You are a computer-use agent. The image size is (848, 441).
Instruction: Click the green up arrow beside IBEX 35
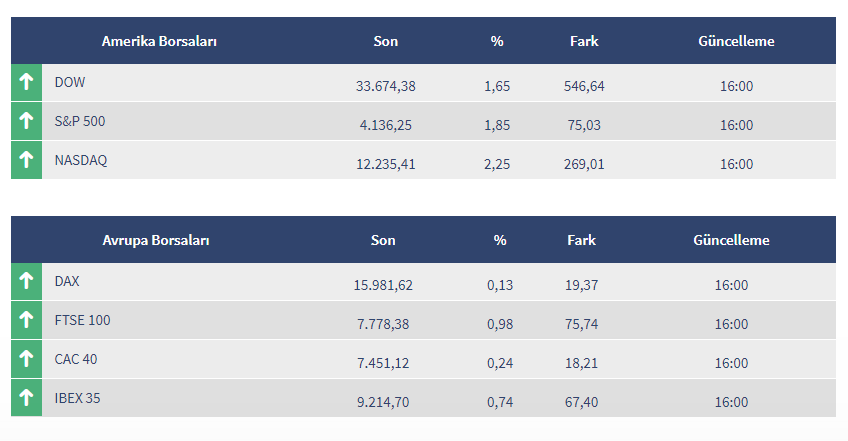click(x=26, y=398)
